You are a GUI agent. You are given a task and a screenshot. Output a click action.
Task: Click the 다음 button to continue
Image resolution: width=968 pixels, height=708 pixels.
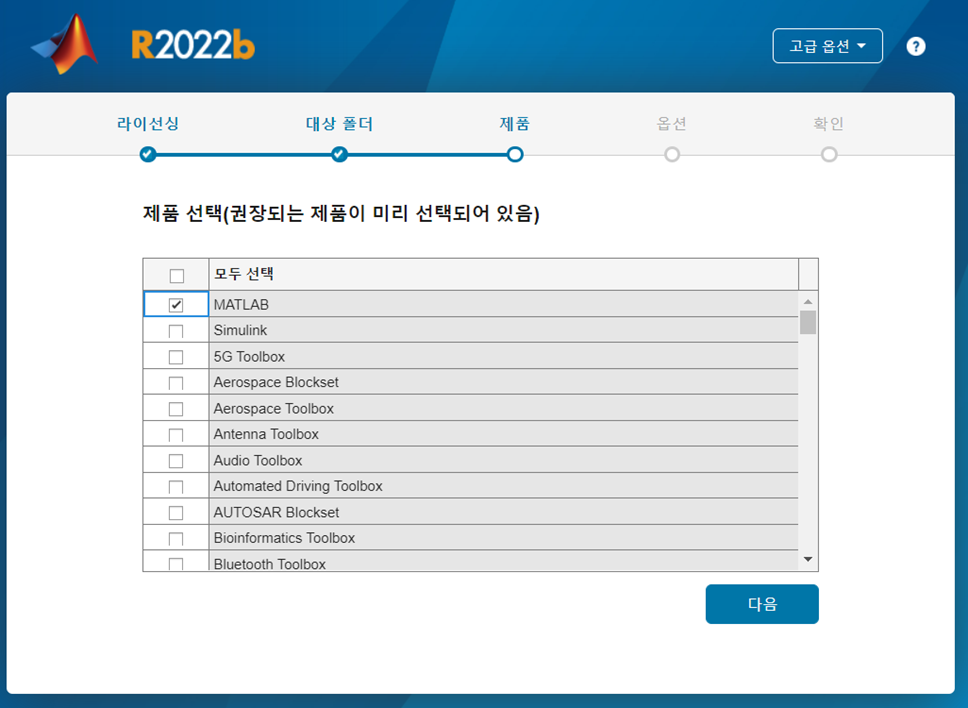pyautogui.click(x=762, y=604)
